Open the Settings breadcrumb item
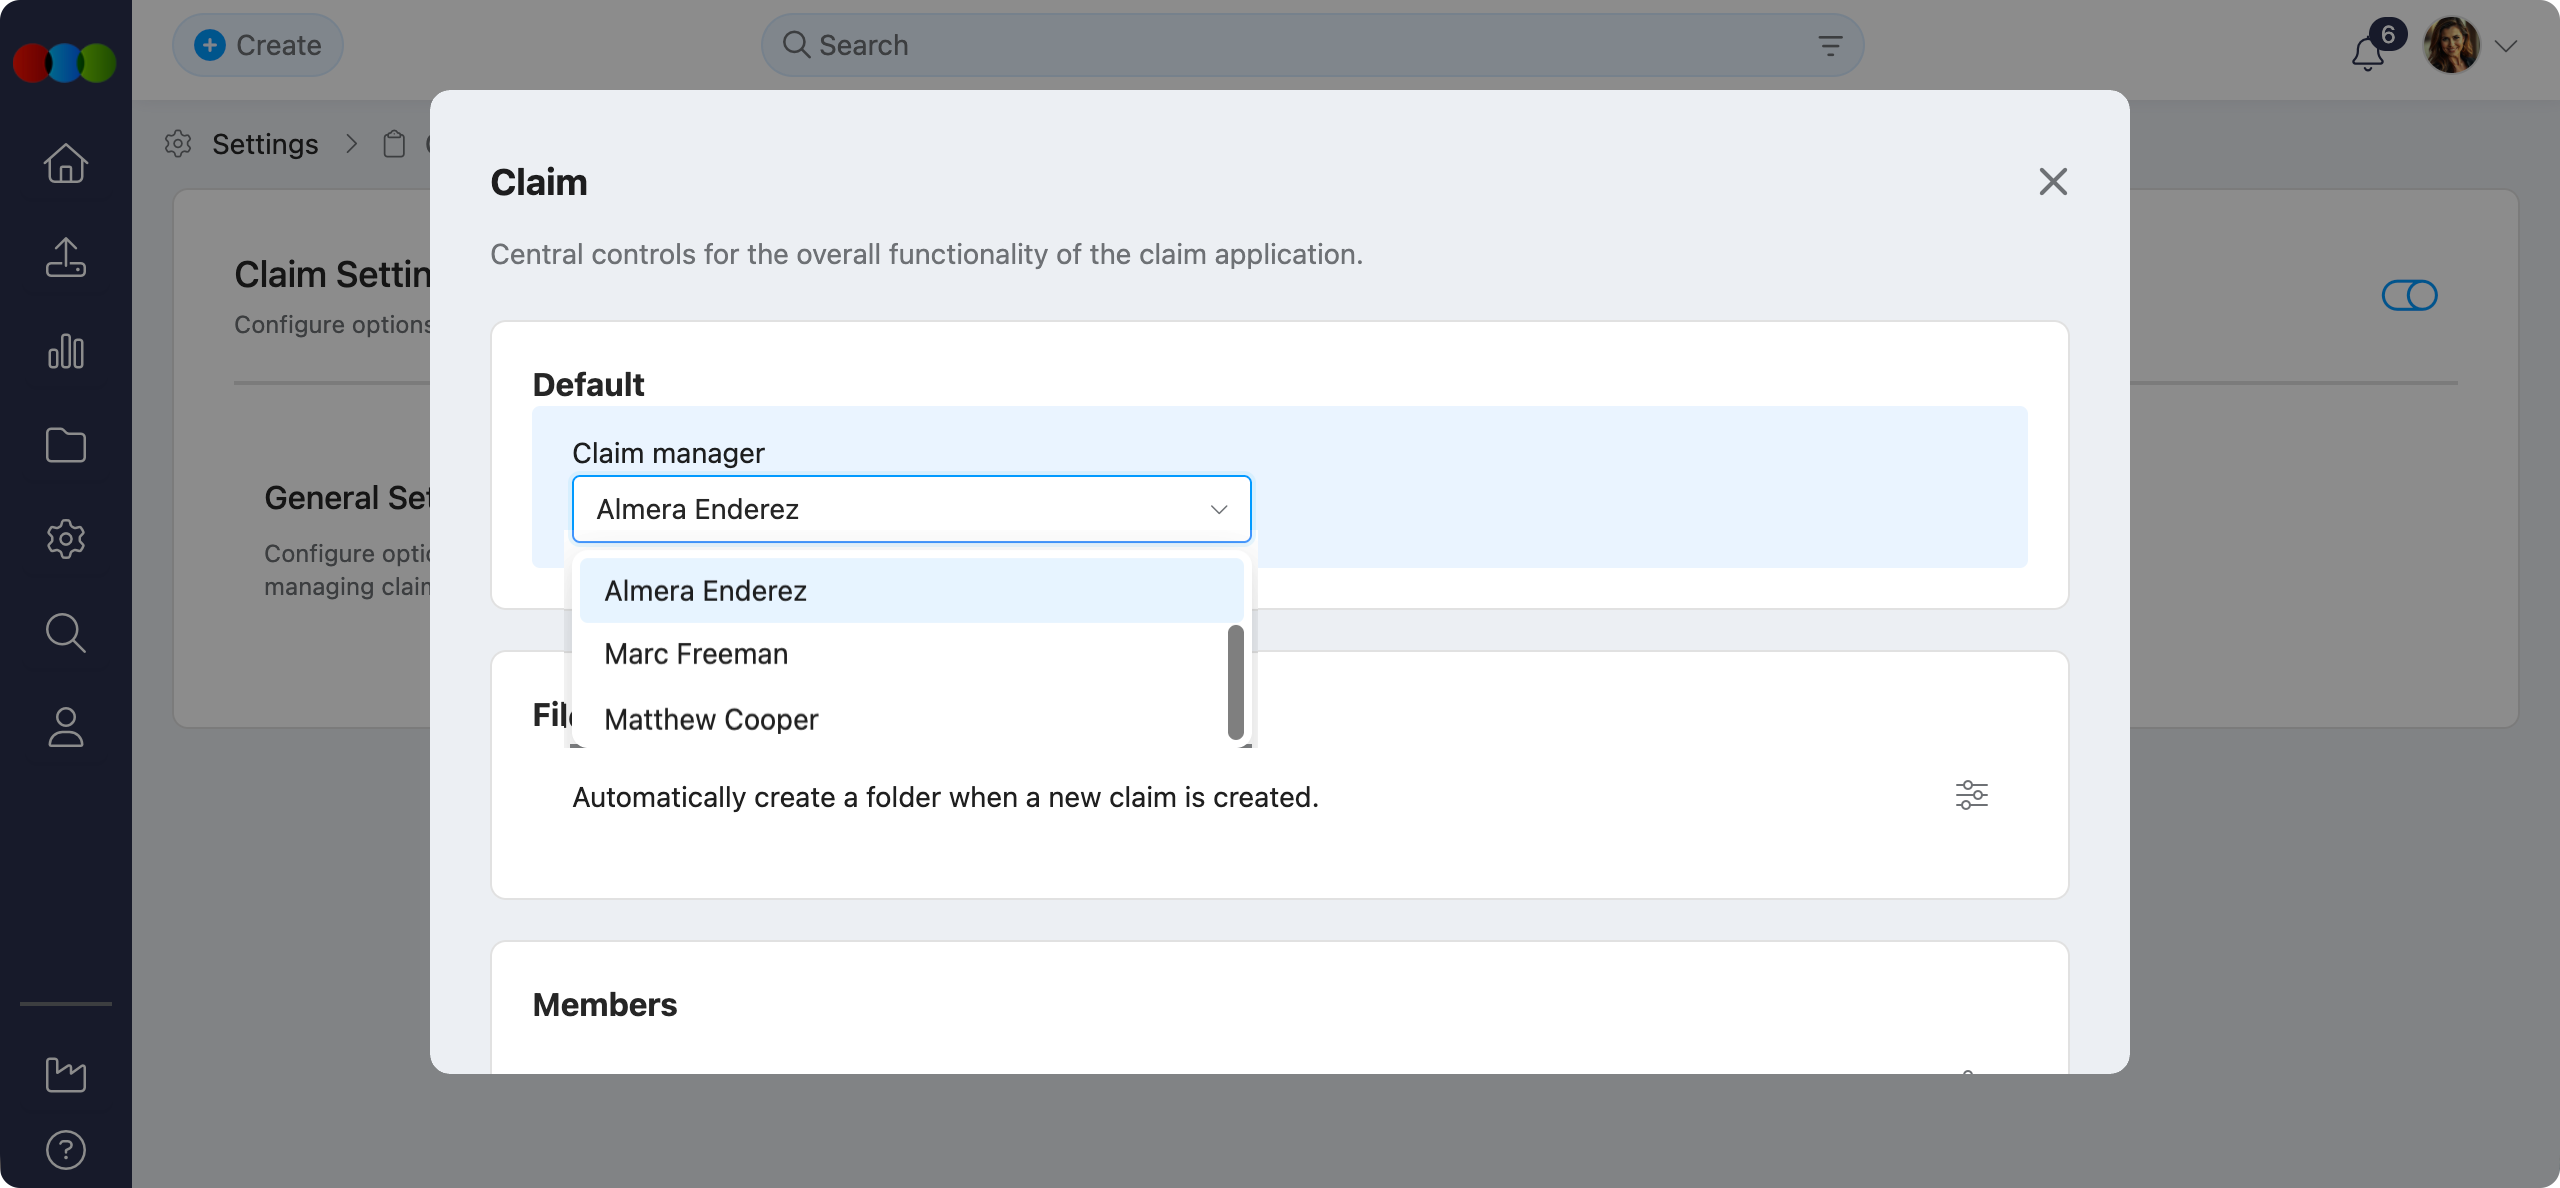 coord(264,143)
